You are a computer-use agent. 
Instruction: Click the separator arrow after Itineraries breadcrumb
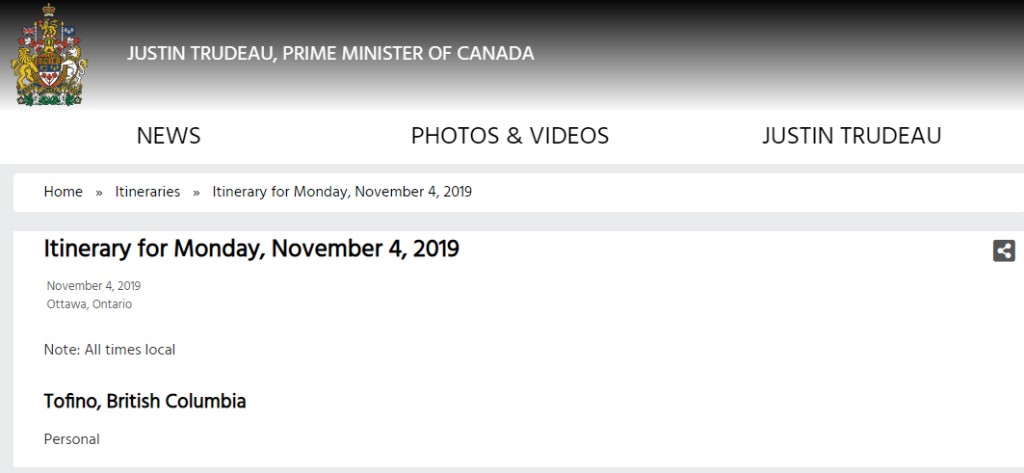[x=196, y=193]
